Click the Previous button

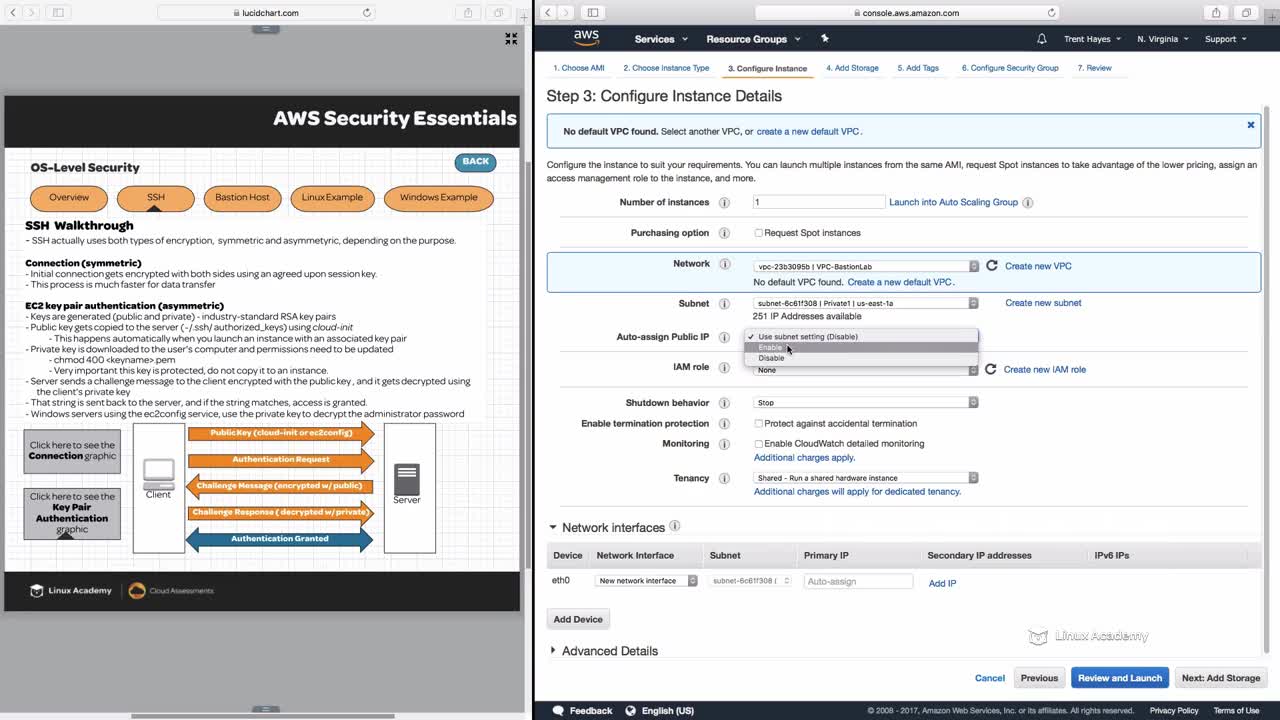pyautogui.click(x=1039, y=678)
